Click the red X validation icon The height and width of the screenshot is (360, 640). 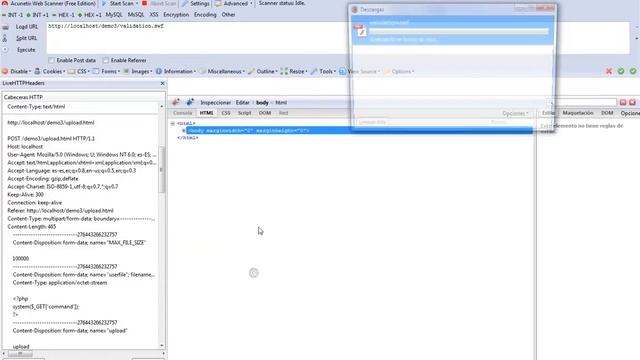(609, 71)
